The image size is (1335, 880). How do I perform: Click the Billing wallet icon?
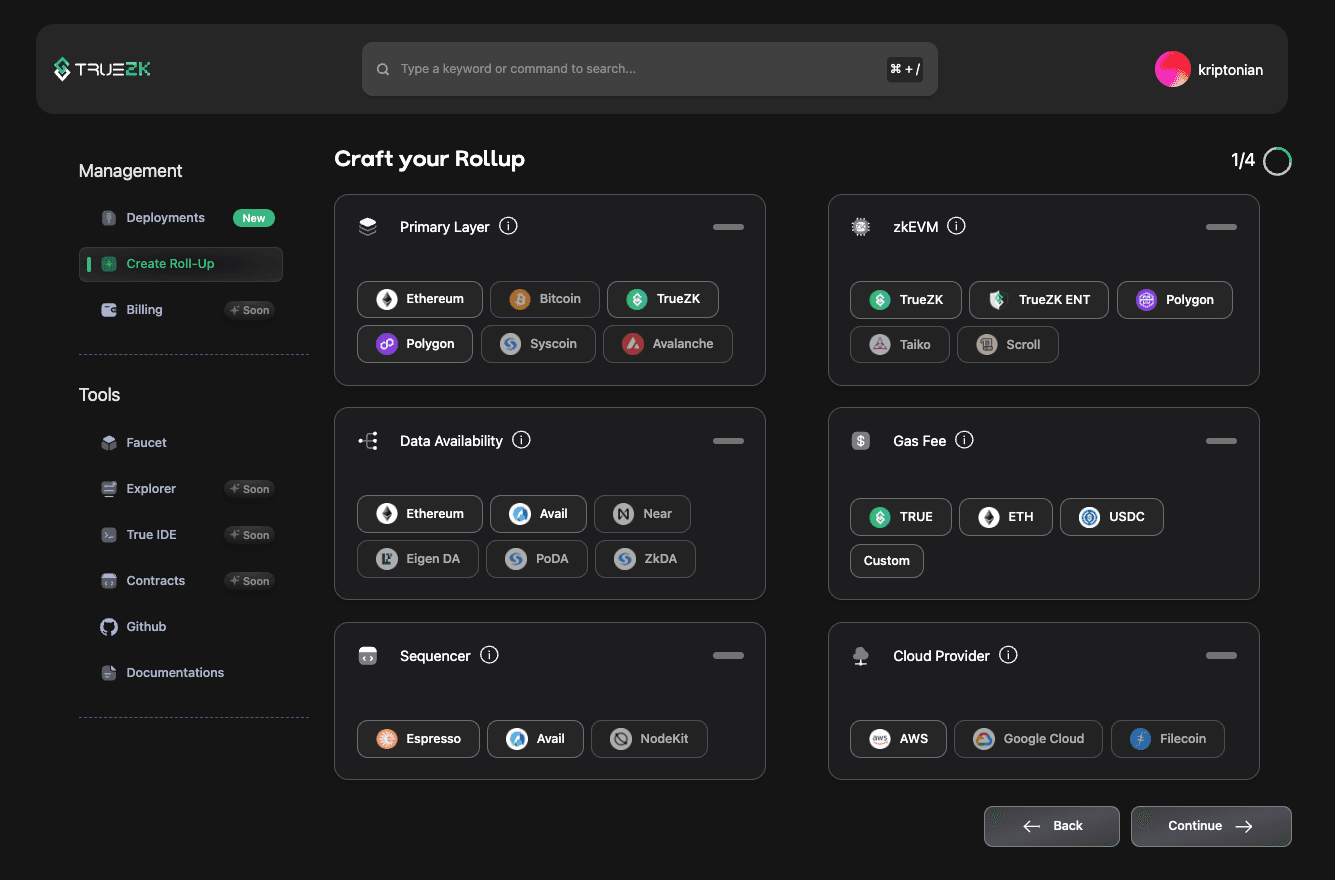[x=109, y=310]
